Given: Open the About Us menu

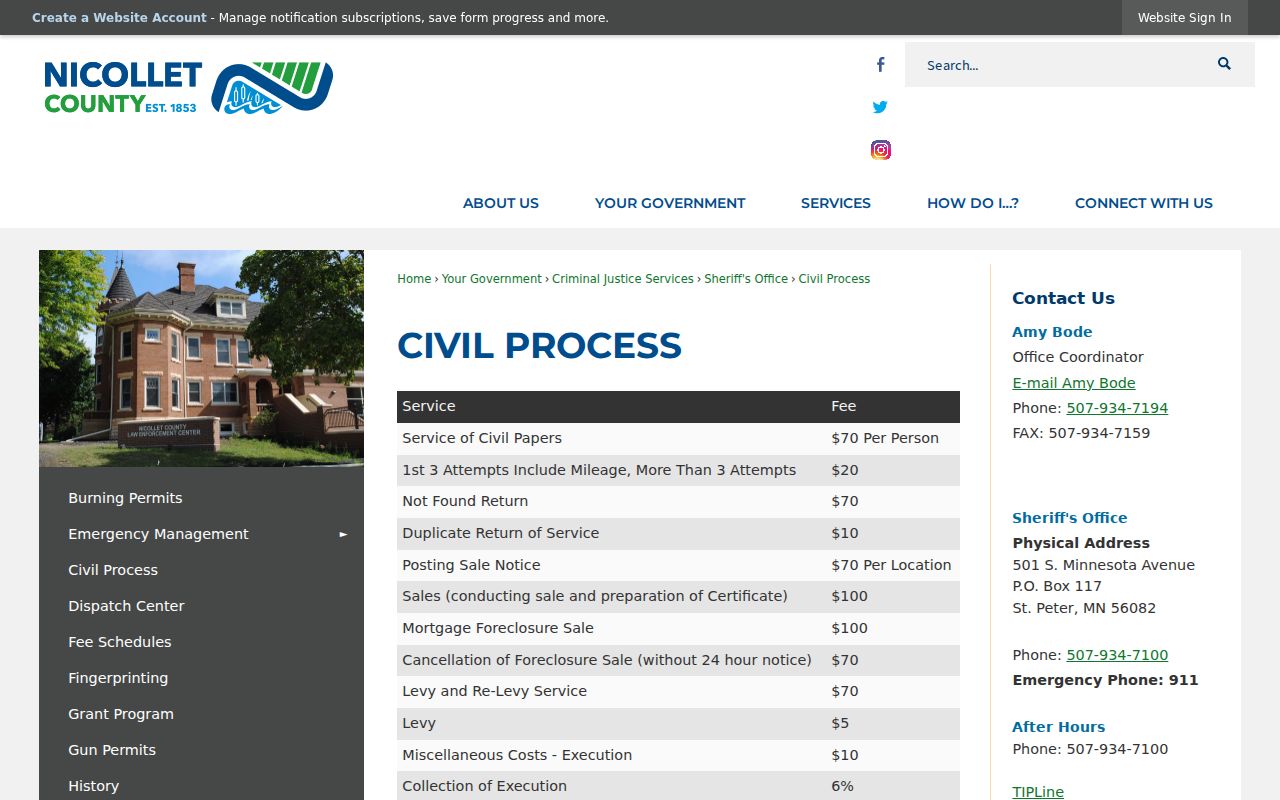Looking at the screenshot, I should 501,203.
